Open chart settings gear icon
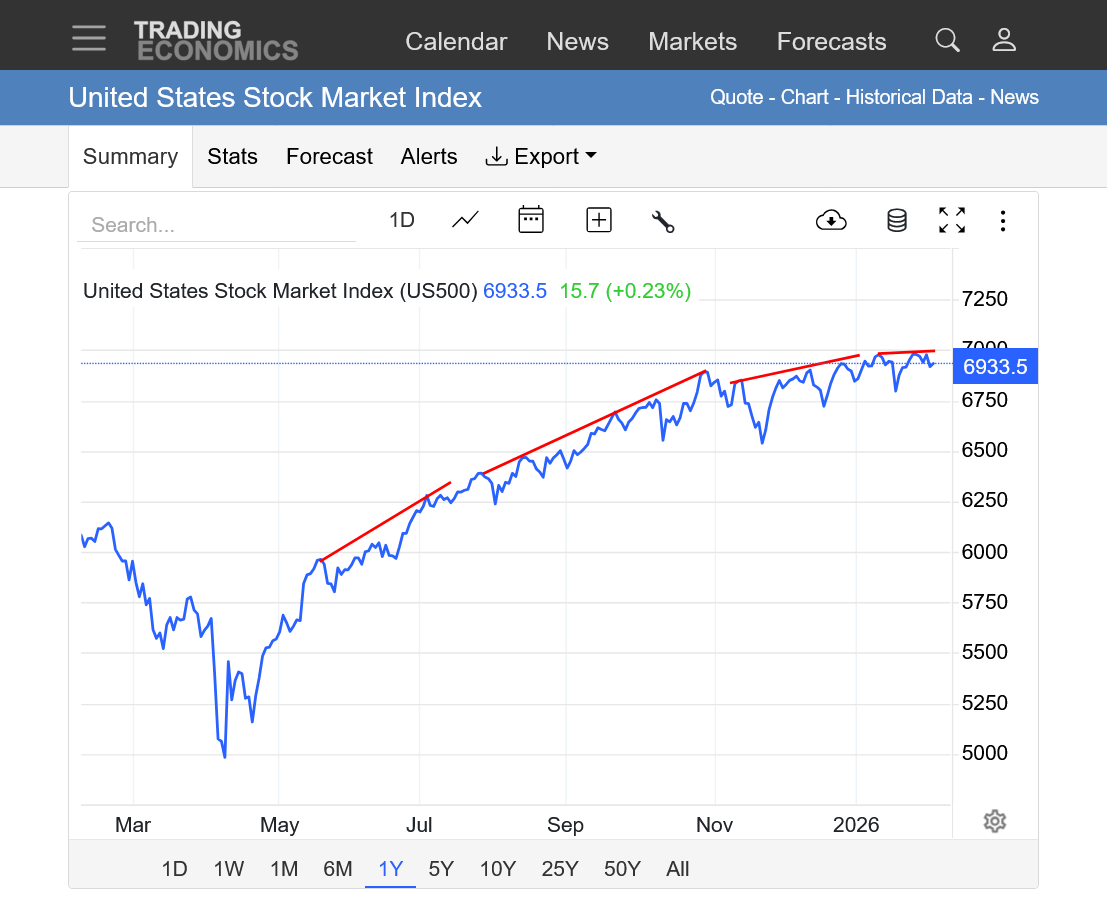1107x901 pixels. point(994,821)
